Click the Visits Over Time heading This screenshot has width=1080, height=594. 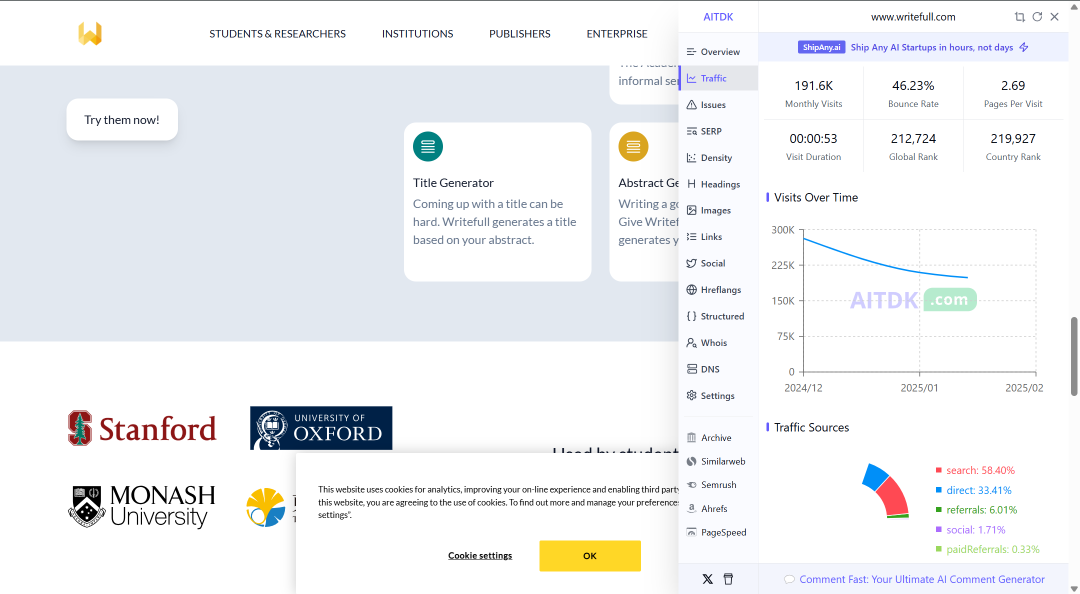(x=816, y=197)
